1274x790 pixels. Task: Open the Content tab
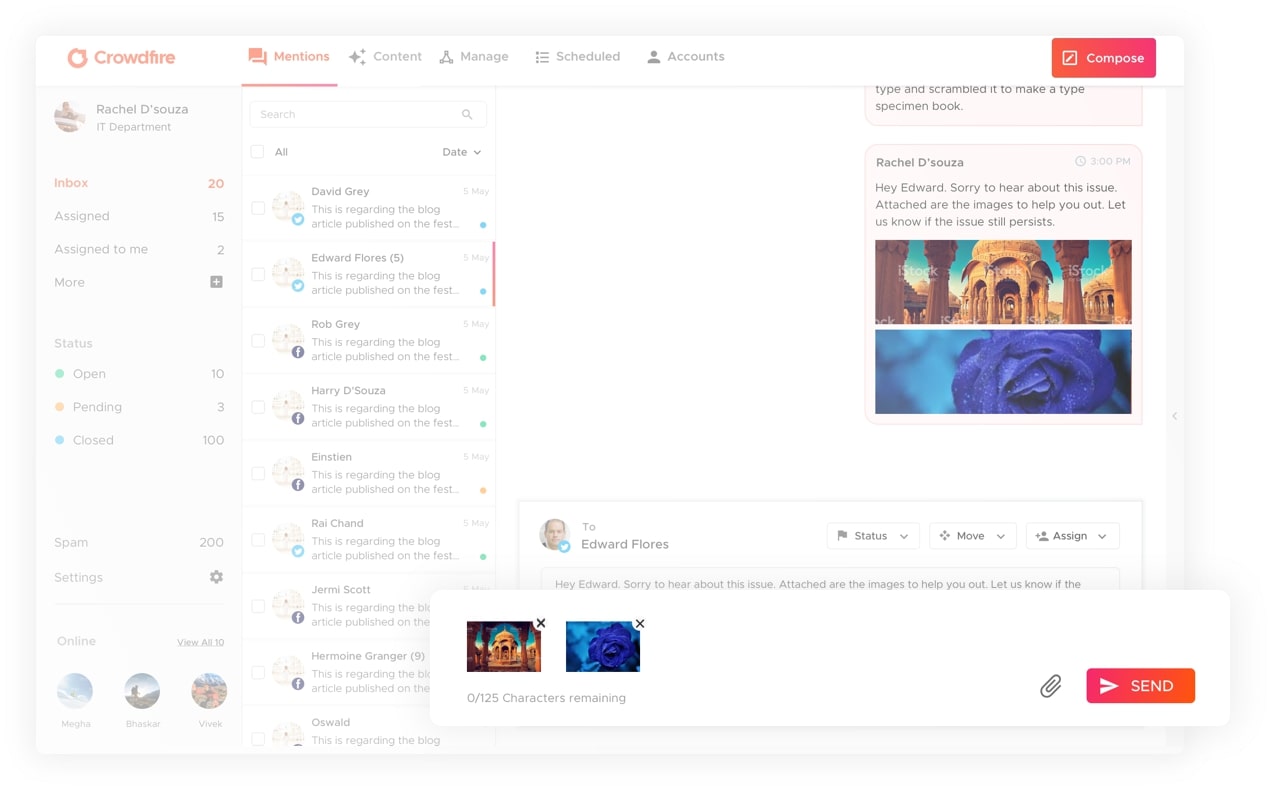(385, 57)
